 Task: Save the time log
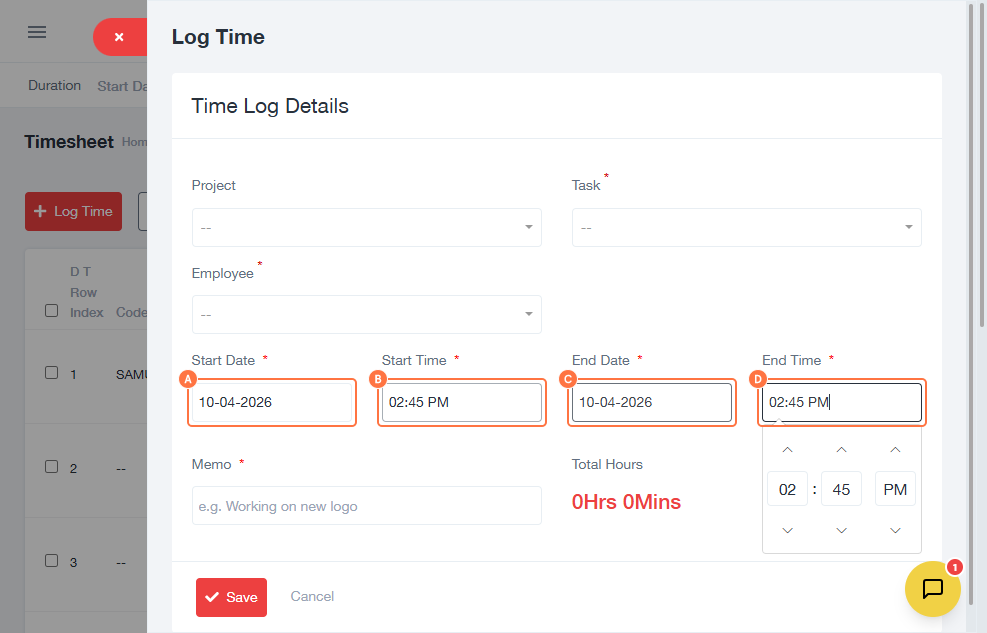coord(231,597)
